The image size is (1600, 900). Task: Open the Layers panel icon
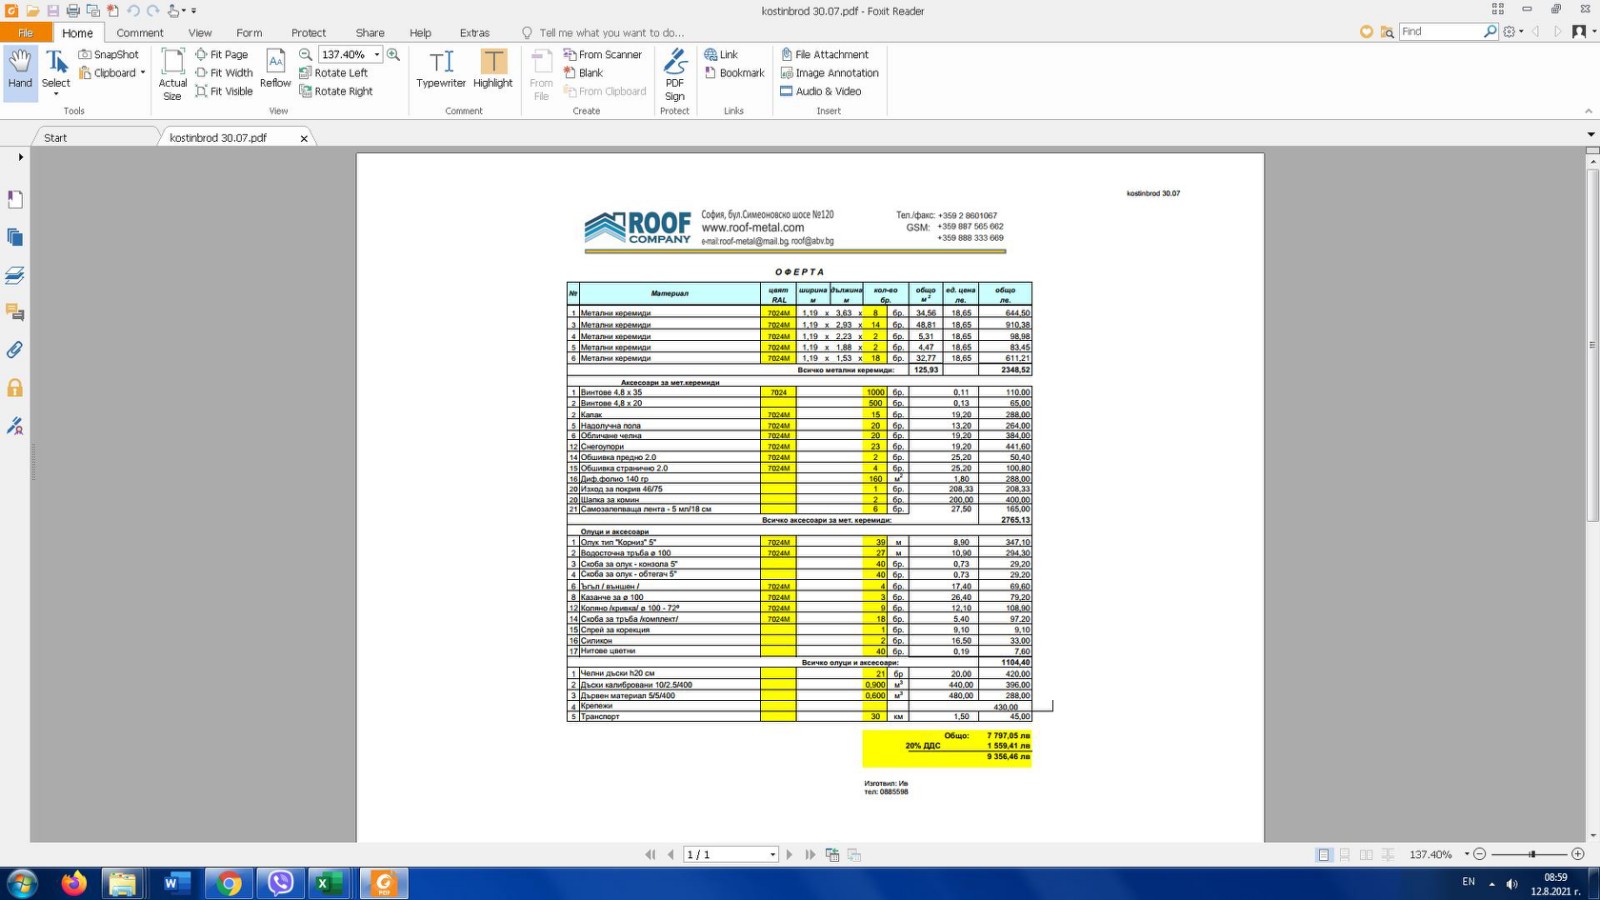pos(15,275)
